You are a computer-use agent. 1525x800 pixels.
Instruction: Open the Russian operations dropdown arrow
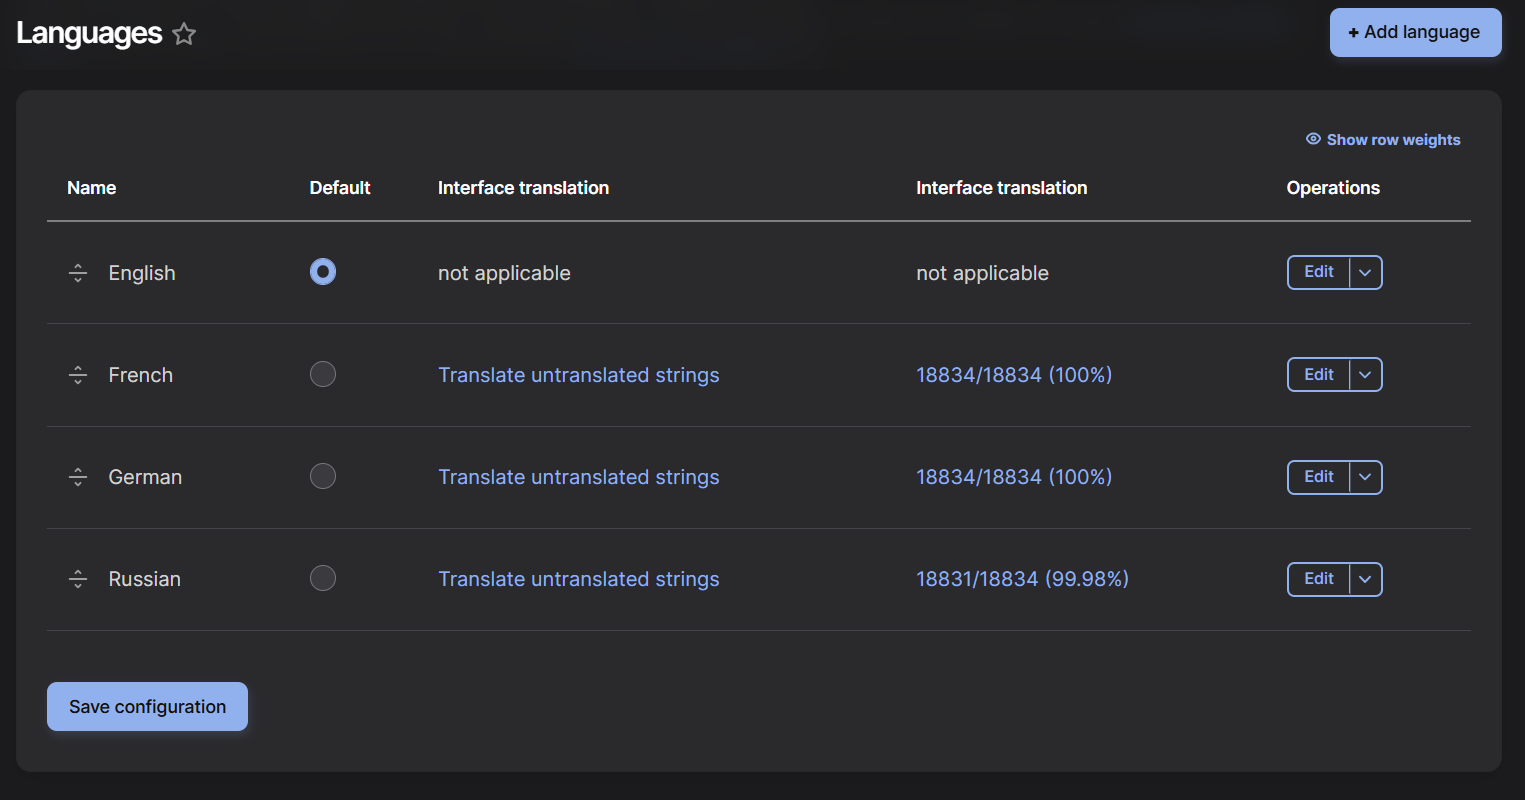(1365, 580)
